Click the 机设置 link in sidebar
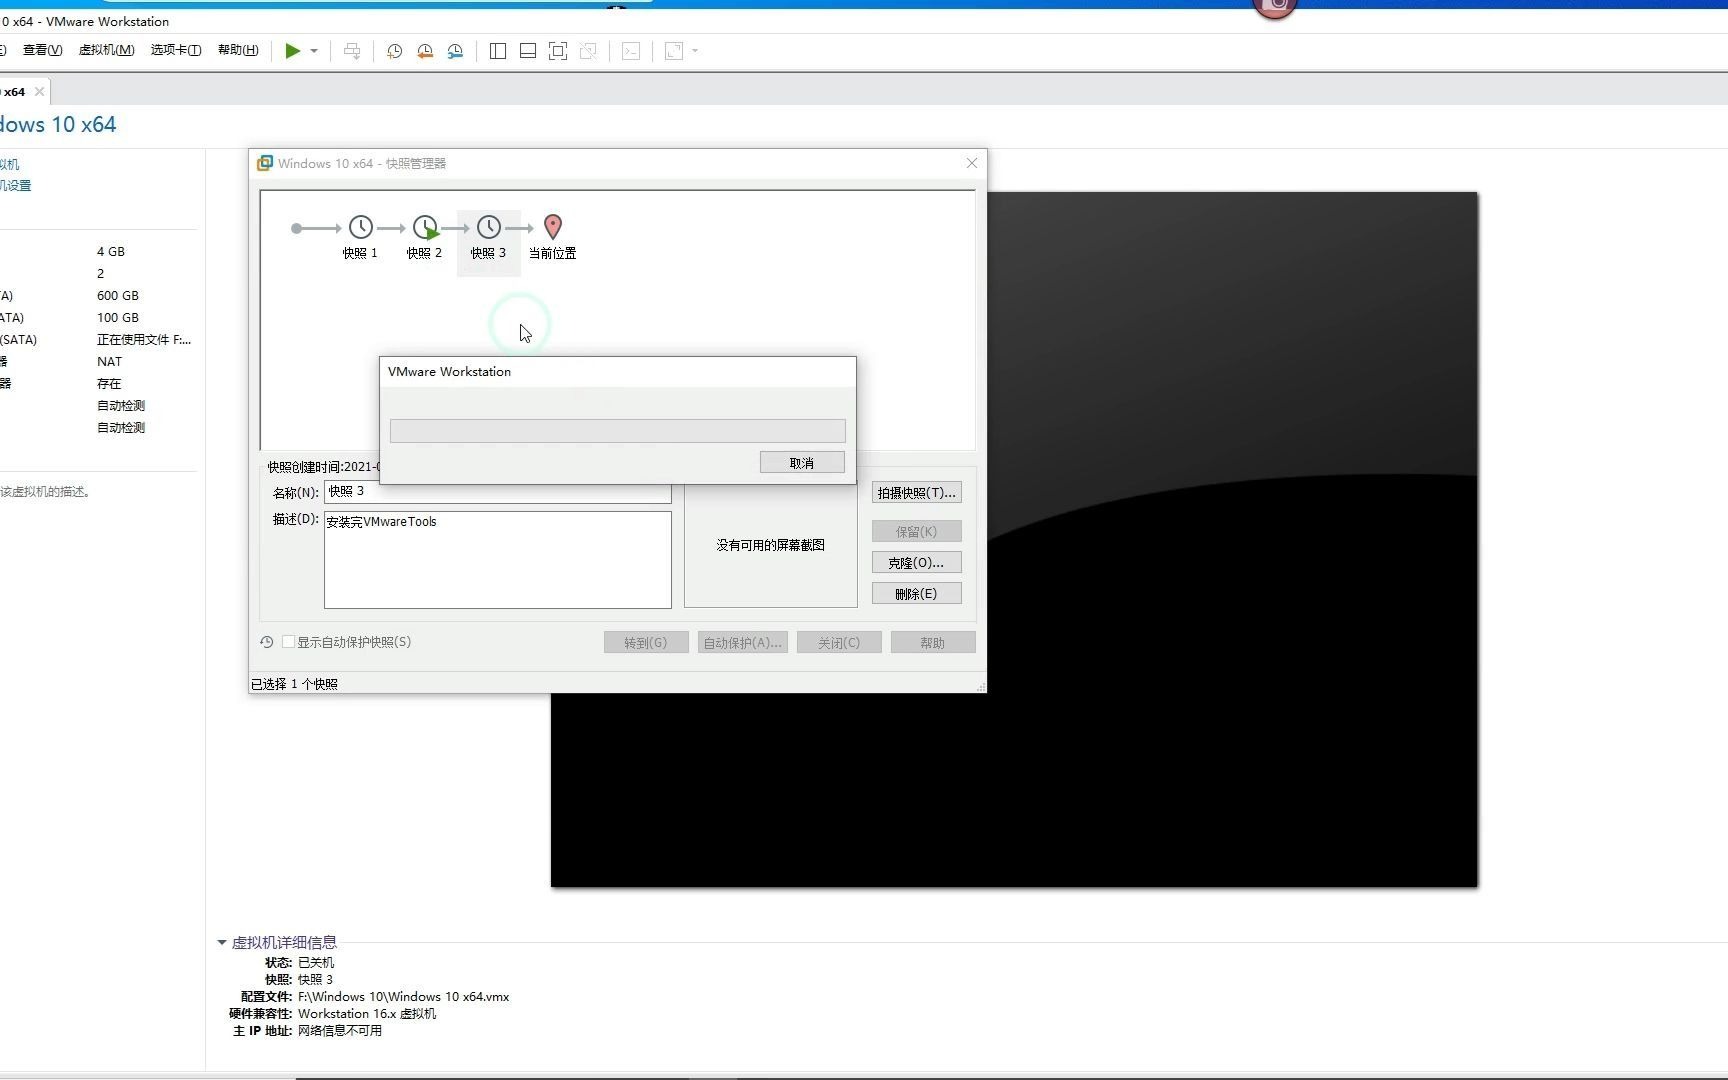1728x1080 pixels. tap(16, 186)
